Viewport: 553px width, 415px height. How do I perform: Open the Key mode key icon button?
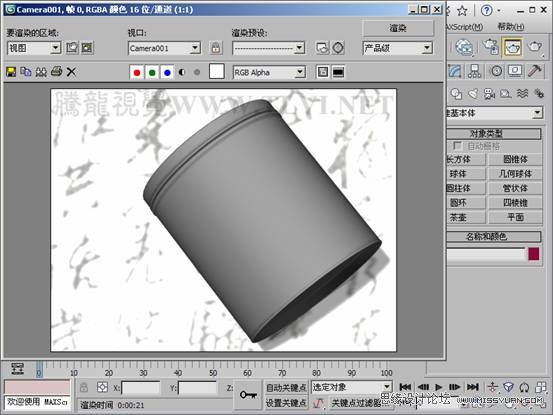tap(248, 395)
